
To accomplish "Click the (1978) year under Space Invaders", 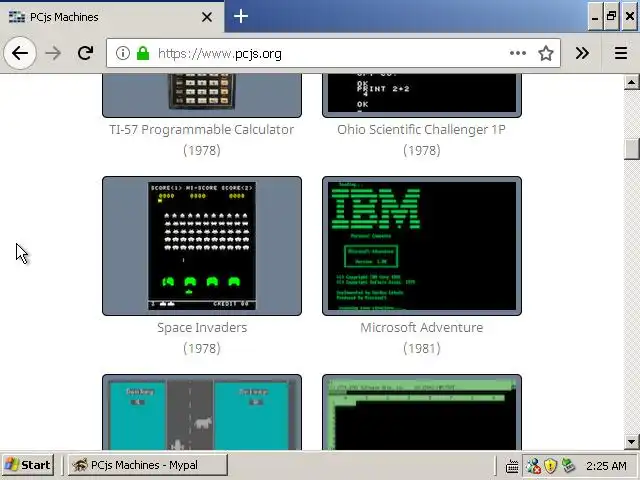I will point(202,349).
